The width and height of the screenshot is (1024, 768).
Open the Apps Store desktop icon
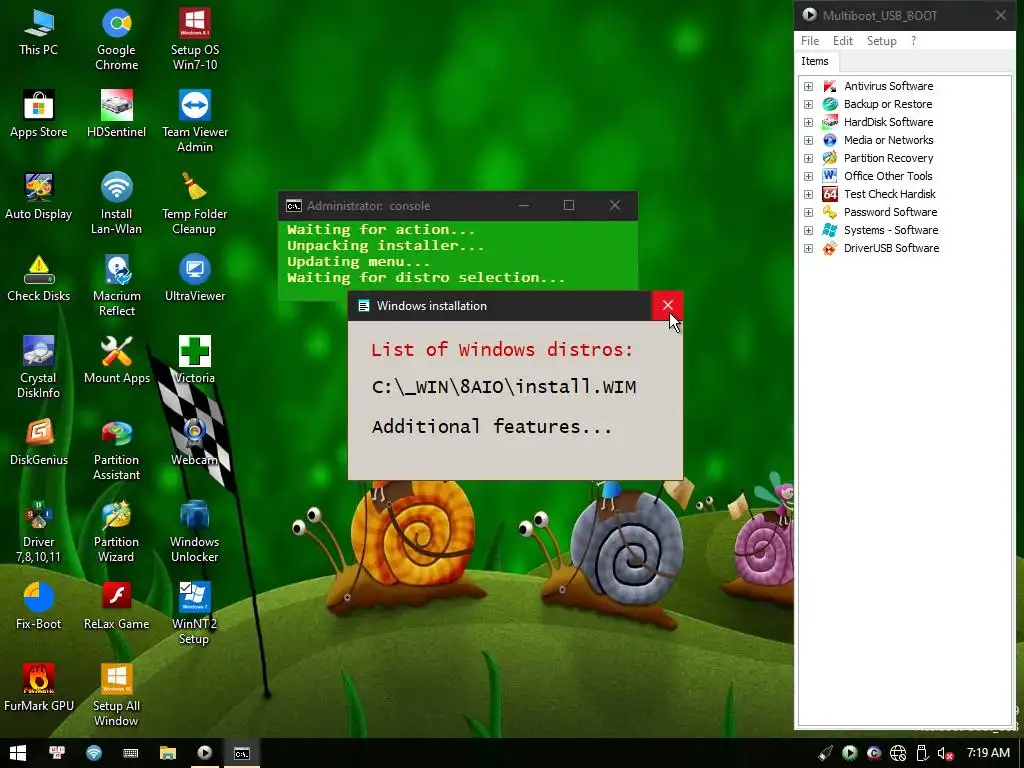point(39,114)
